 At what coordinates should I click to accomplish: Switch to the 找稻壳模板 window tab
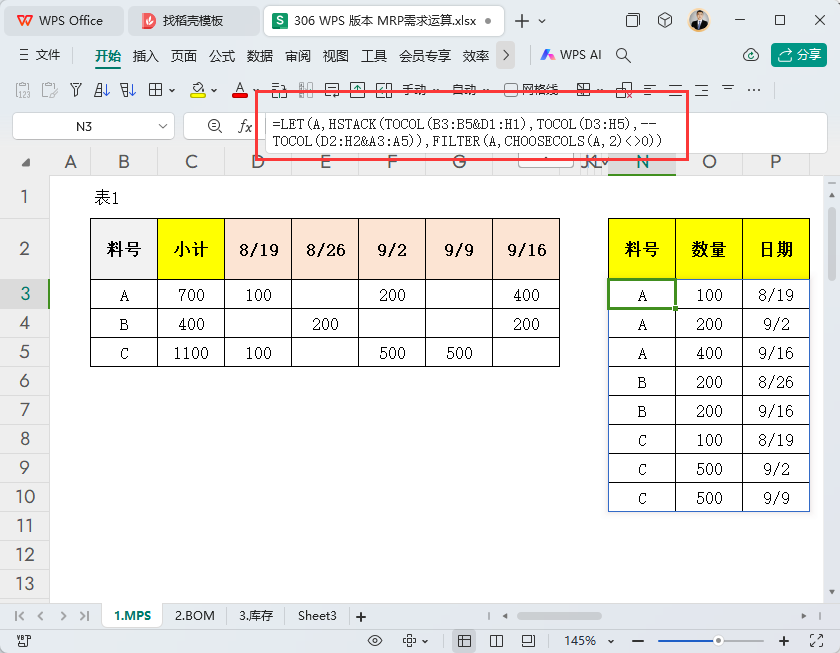click(x=193, y=21)
